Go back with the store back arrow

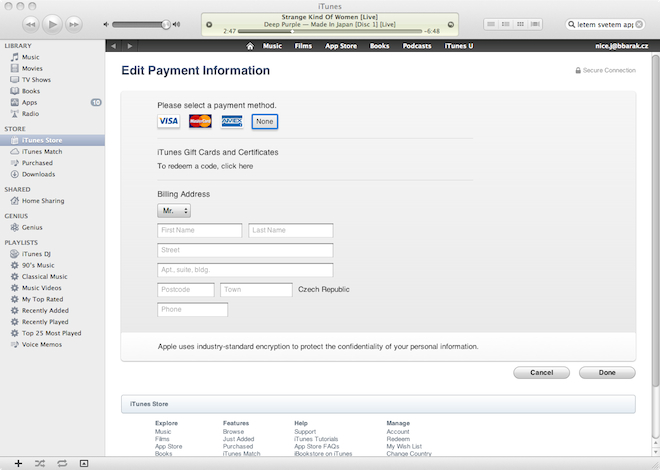[113, 46]
